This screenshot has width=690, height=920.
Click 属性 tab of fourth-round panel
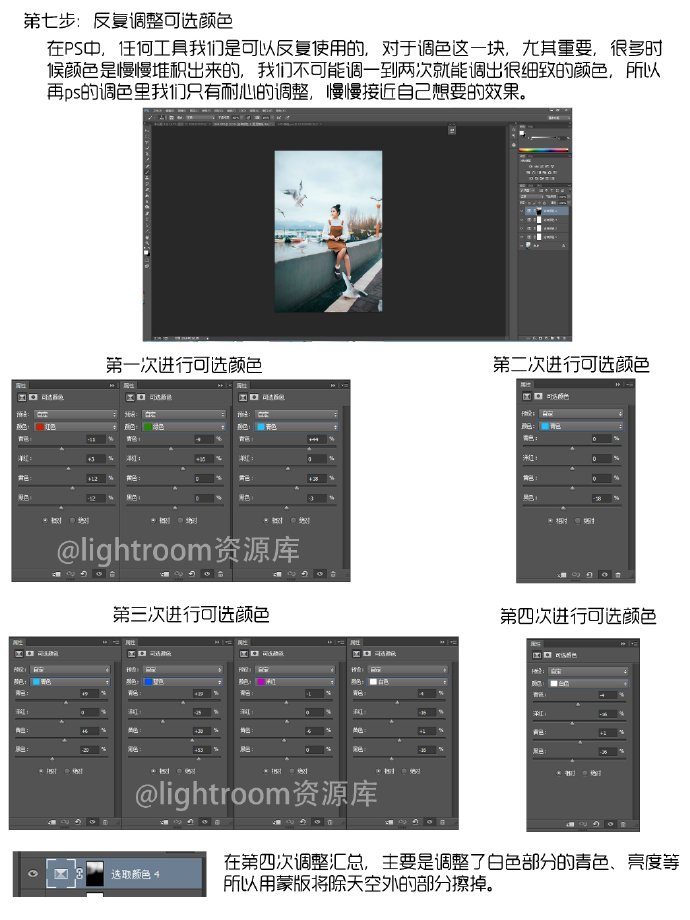536,644
